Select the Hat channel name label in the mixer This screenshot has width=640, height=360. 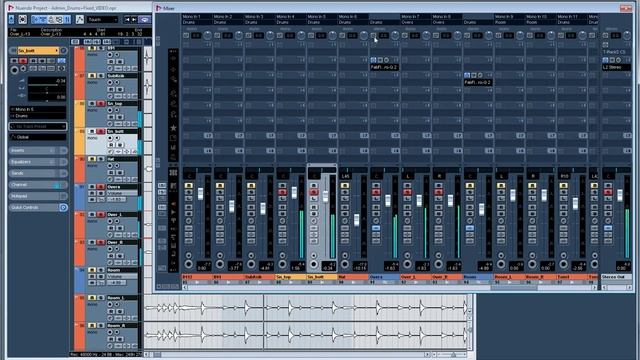(x=353, y=277)
